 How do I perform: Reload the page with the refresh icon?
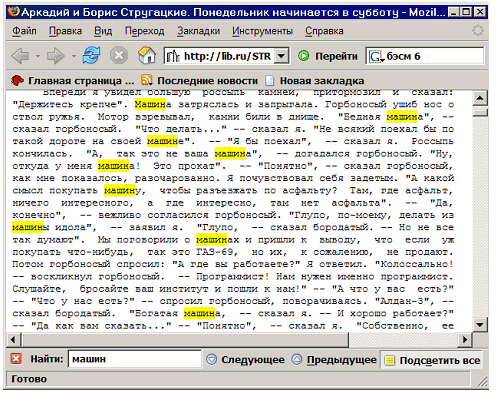91,55
